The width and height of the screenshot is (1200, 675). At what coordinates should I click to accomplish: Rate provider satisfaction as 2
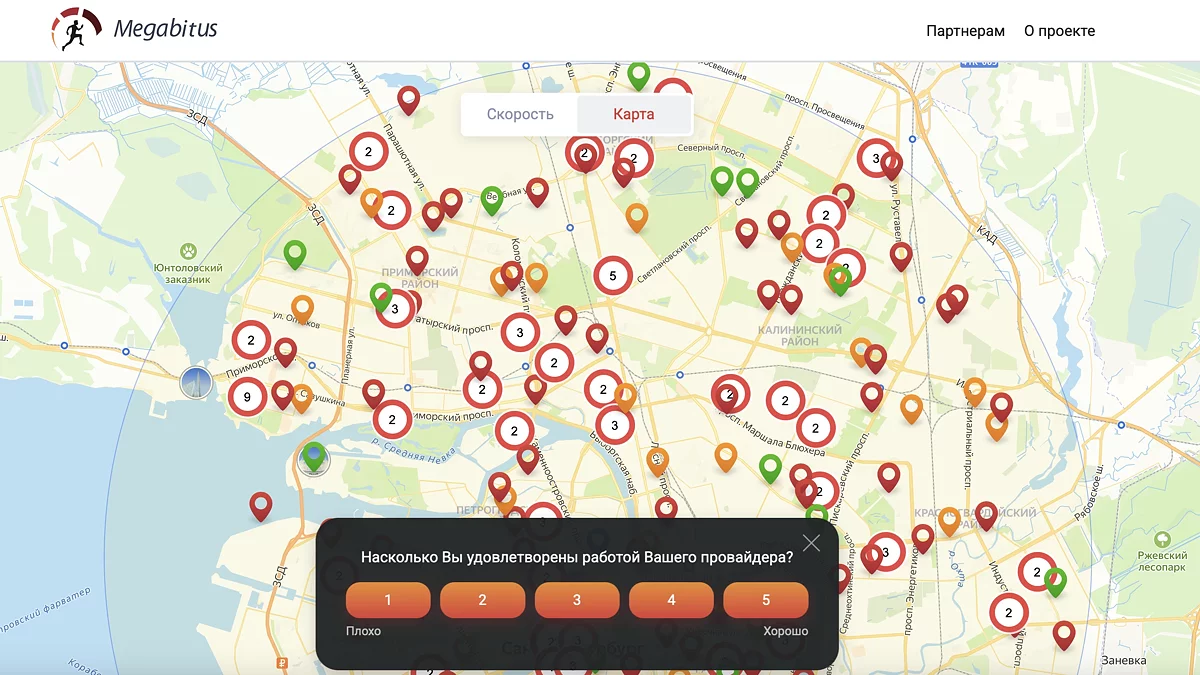[482, 600]
